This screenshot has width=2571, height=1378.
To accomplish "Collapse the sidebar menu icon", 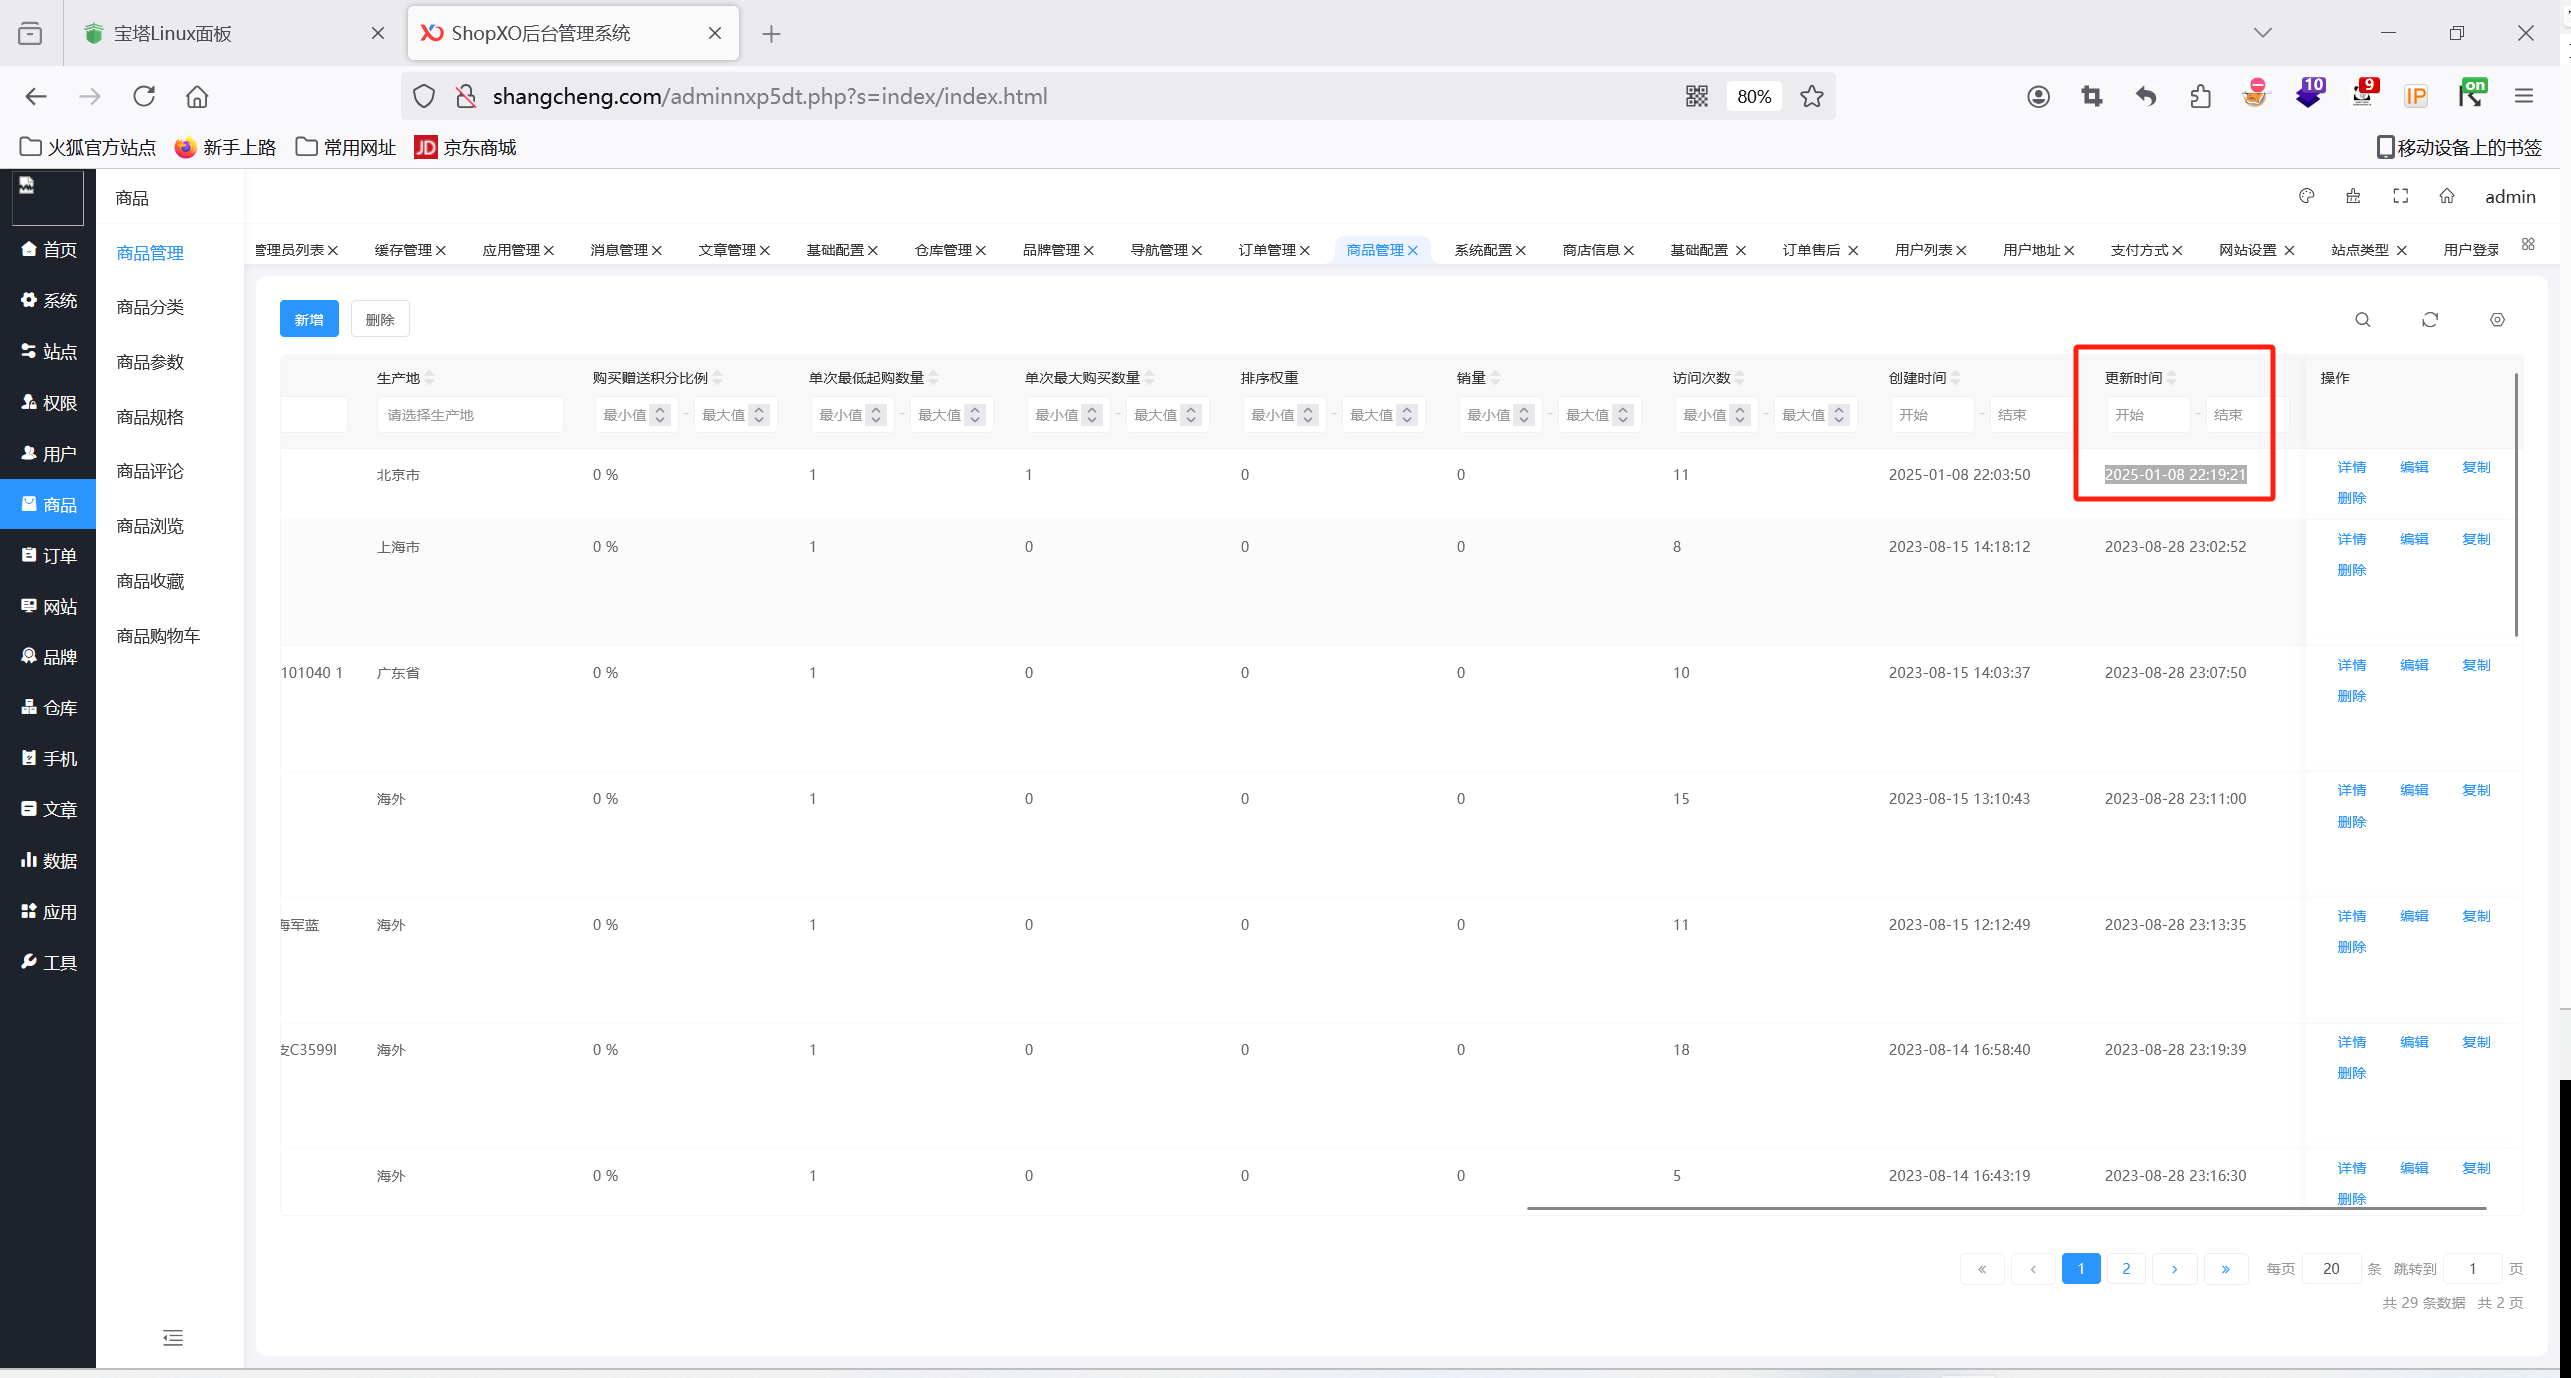I will [x=173, y=1338].
